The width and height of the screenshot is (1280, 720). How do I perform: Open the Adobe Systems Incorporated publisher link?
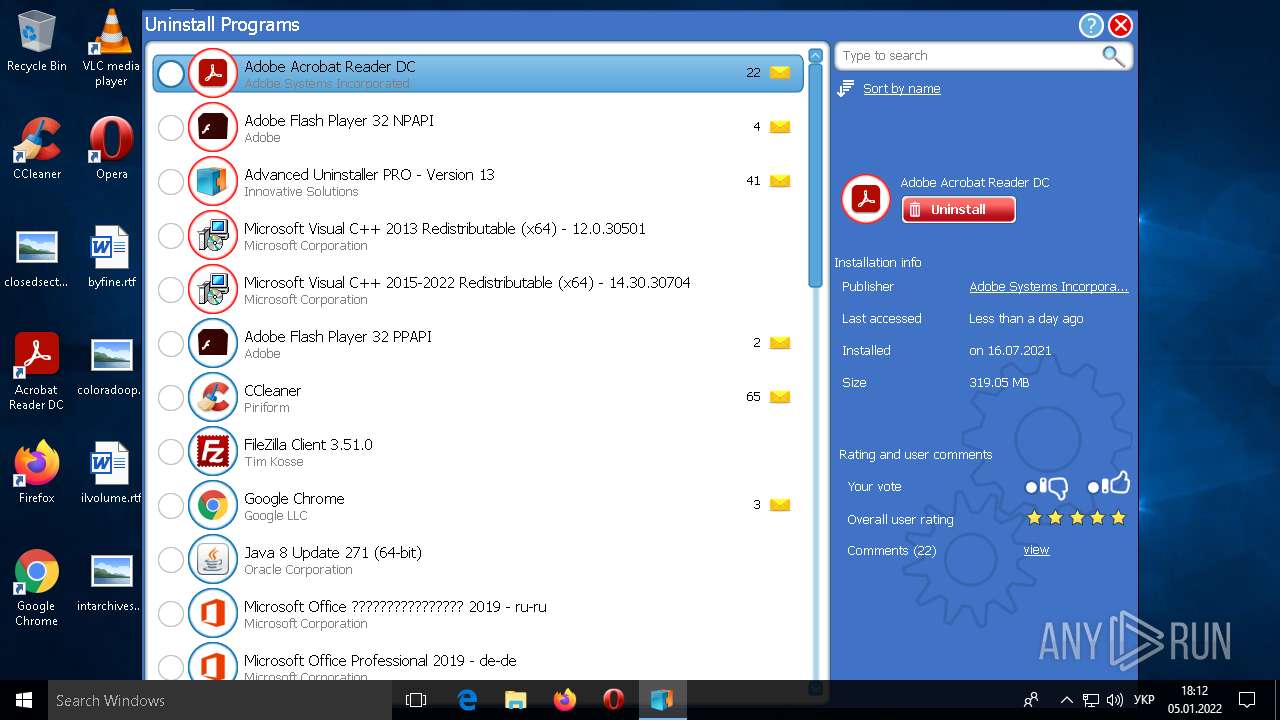click(1048, 287)
